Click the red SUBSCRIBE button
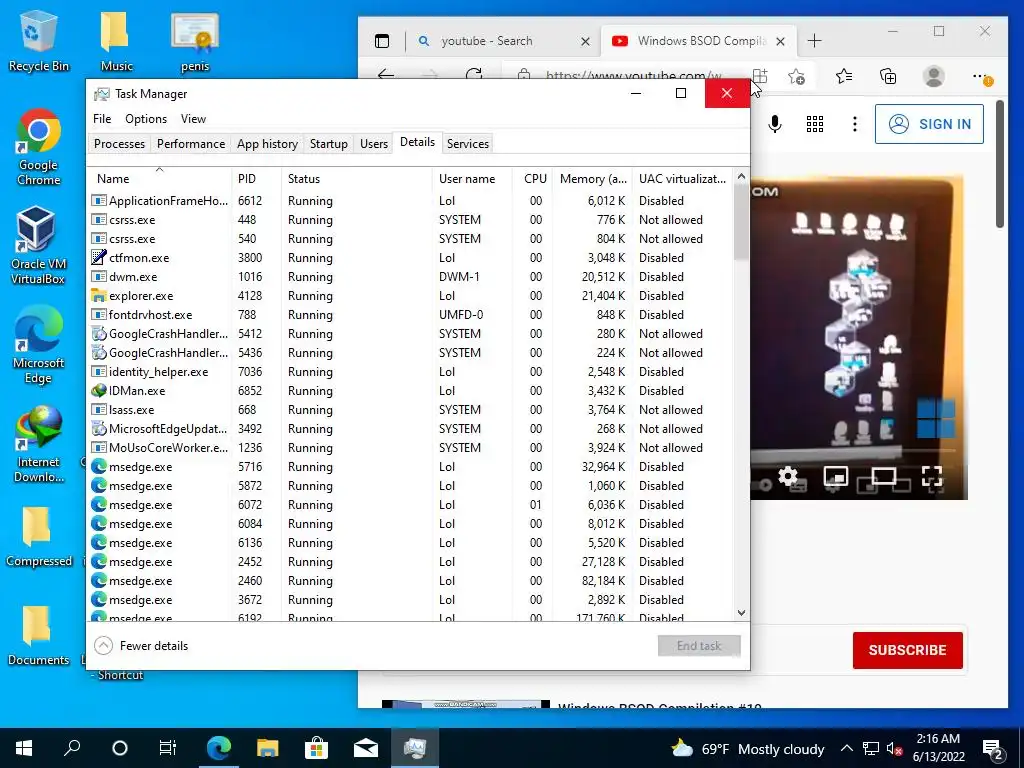The image size is (1024, 768). pos(907,650)
